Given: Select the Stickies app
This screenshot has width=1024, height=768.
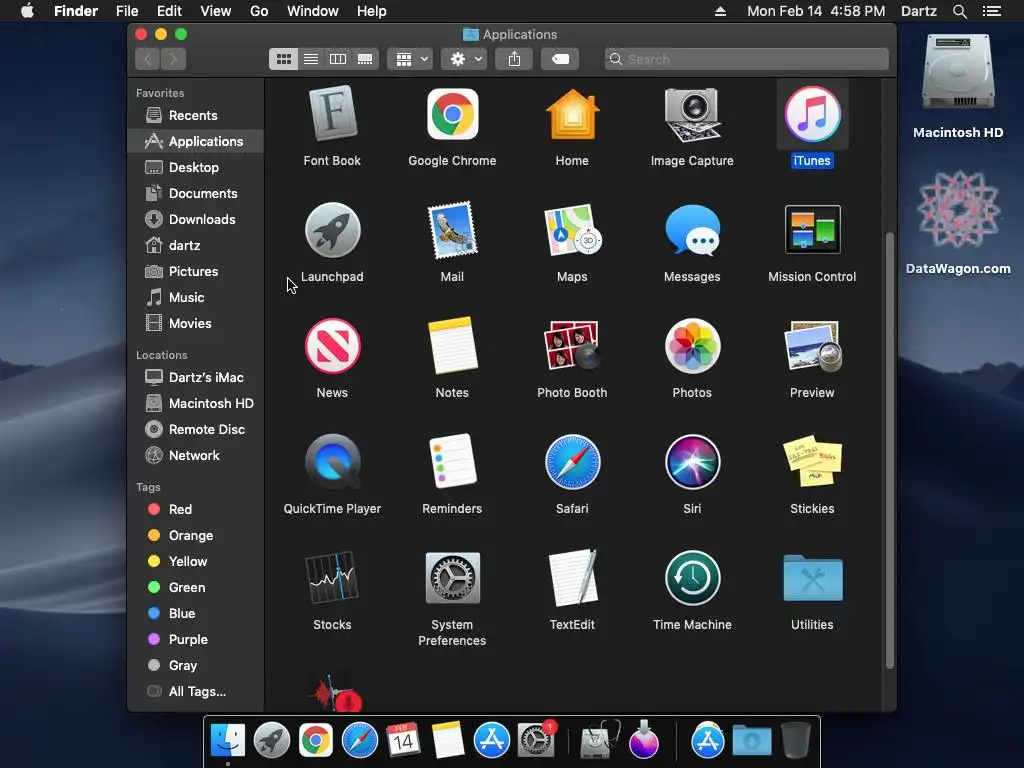Looking at the screenshot, I should pos(812,462).
